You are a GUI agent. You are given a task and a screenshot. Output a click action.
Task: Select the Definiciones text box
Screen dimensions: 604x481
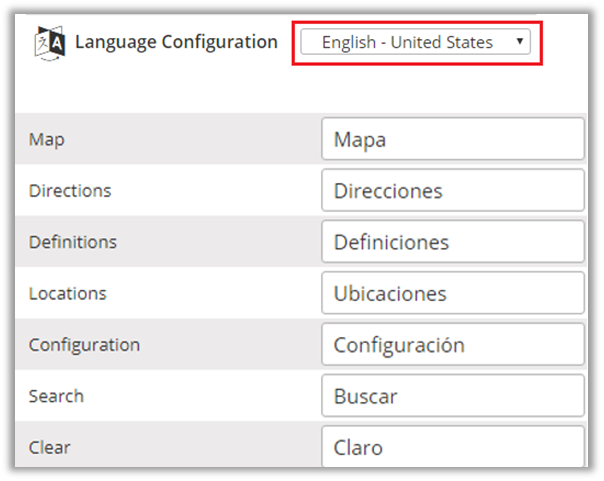[452, 242]
